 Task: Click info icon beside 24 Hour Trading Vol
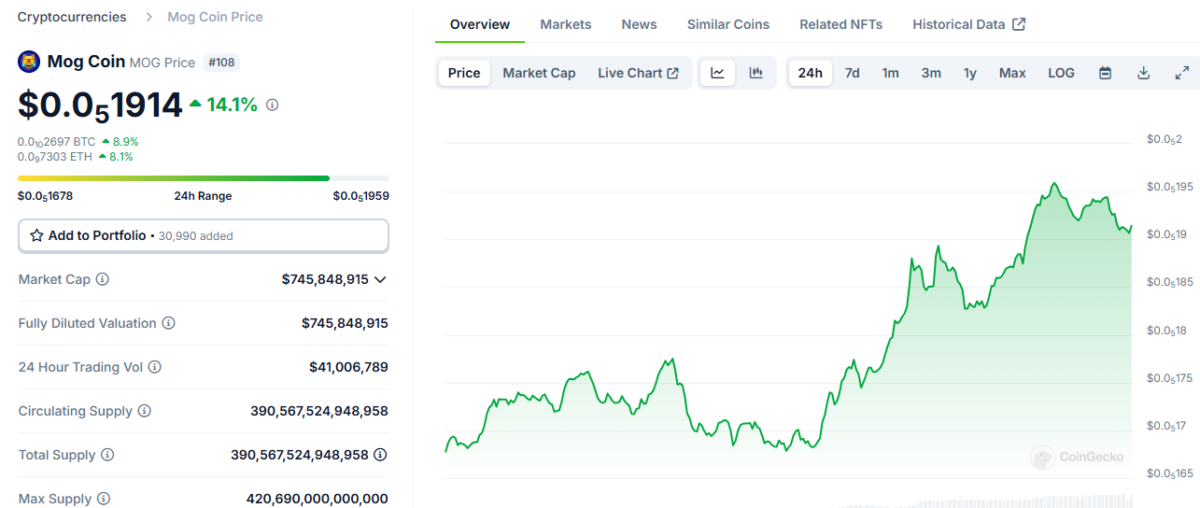(x=155, y=367)
